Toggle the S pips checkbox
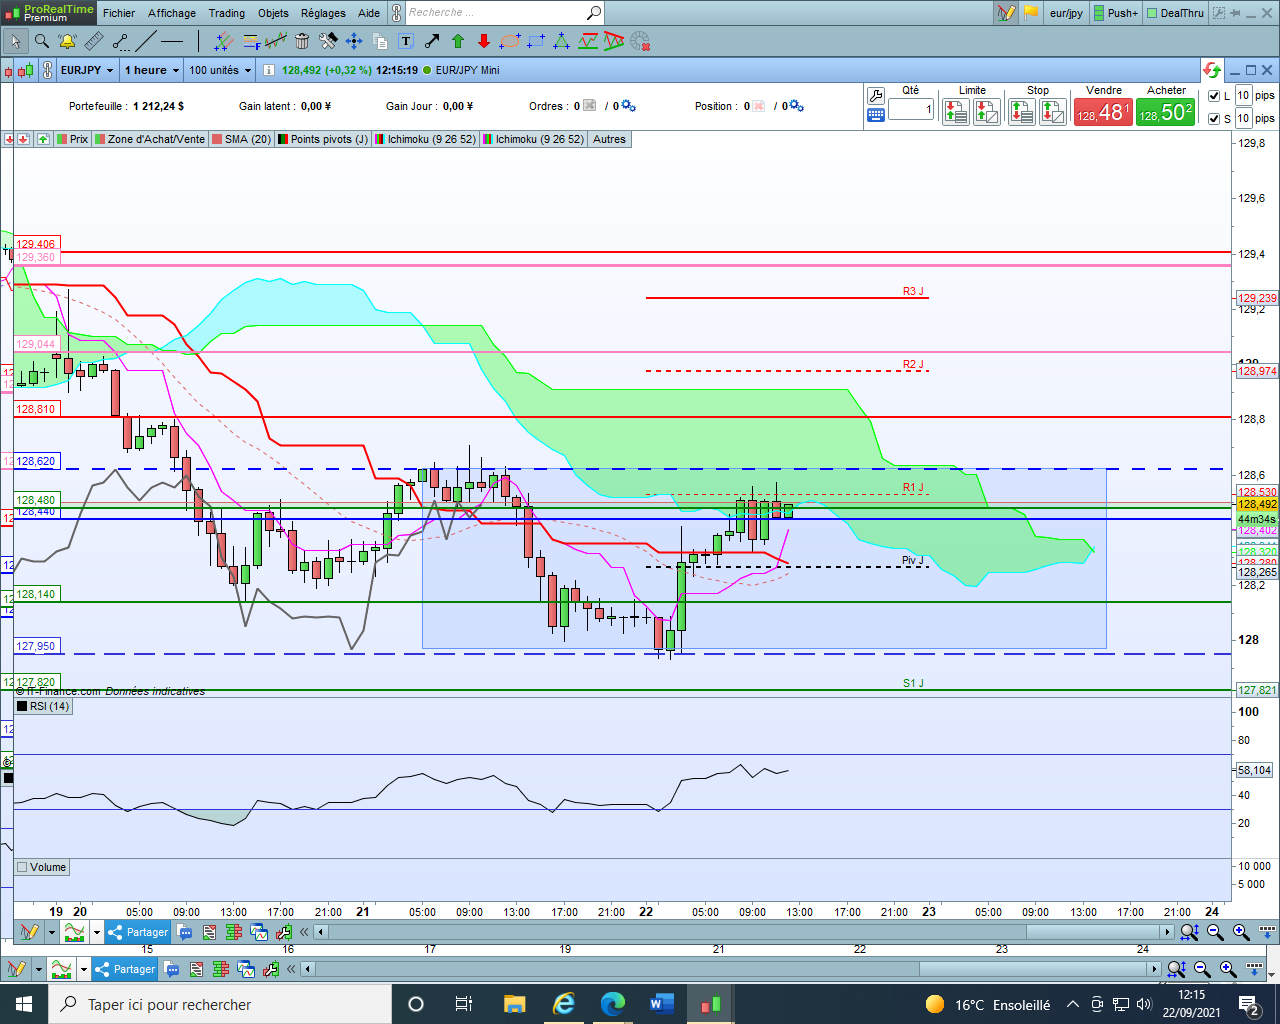Viewport: 1280px width, 1024px height. 1214,119
